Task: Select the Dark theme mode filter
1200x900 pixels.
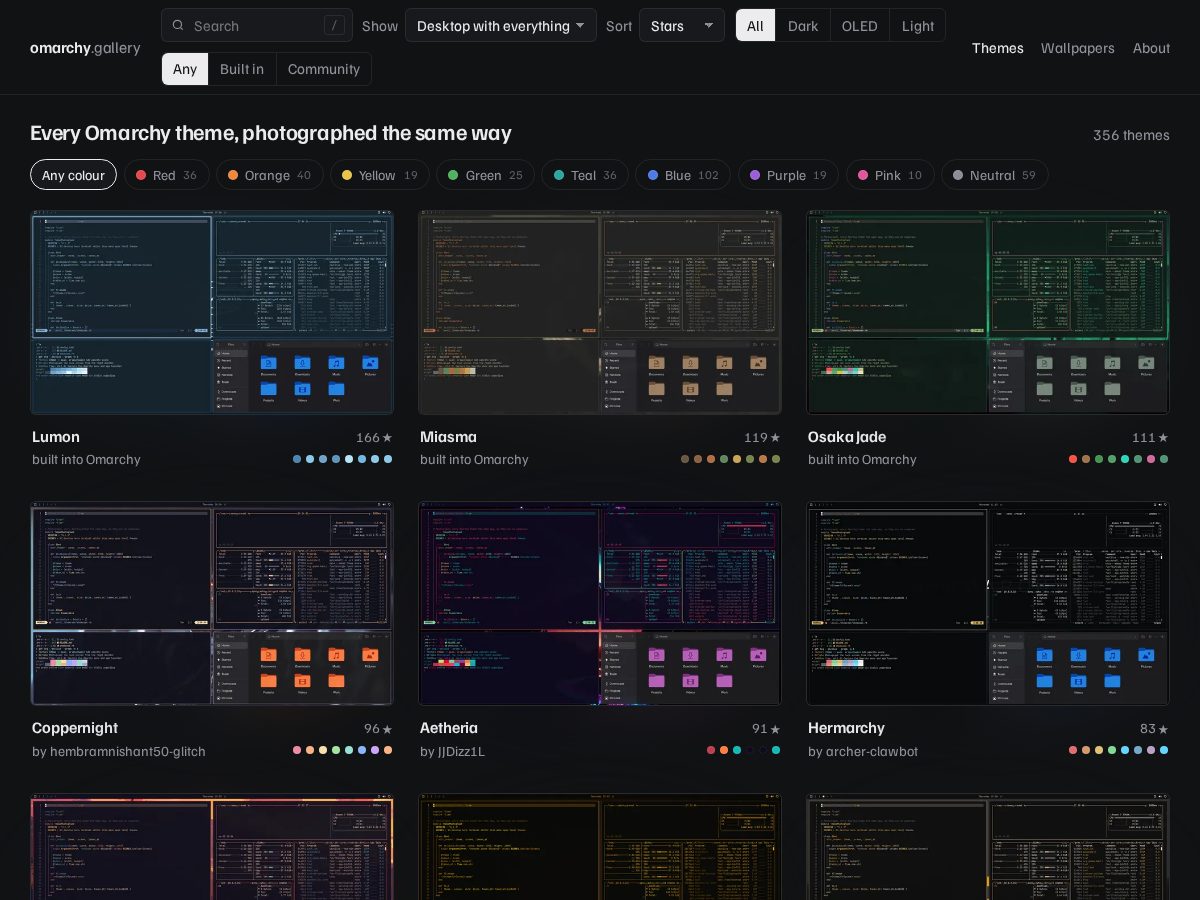Action: click(x=803, y=26)
